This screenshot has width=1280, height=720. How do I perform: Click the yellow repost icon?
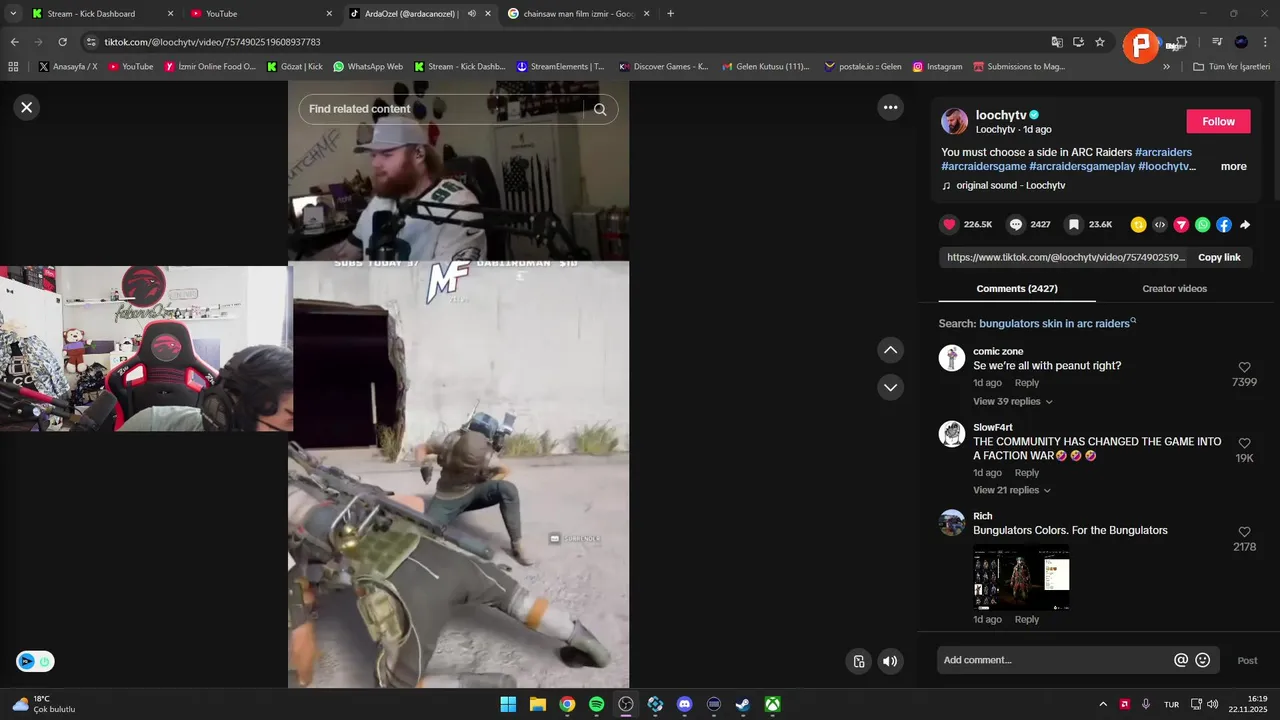[1138, 225]
